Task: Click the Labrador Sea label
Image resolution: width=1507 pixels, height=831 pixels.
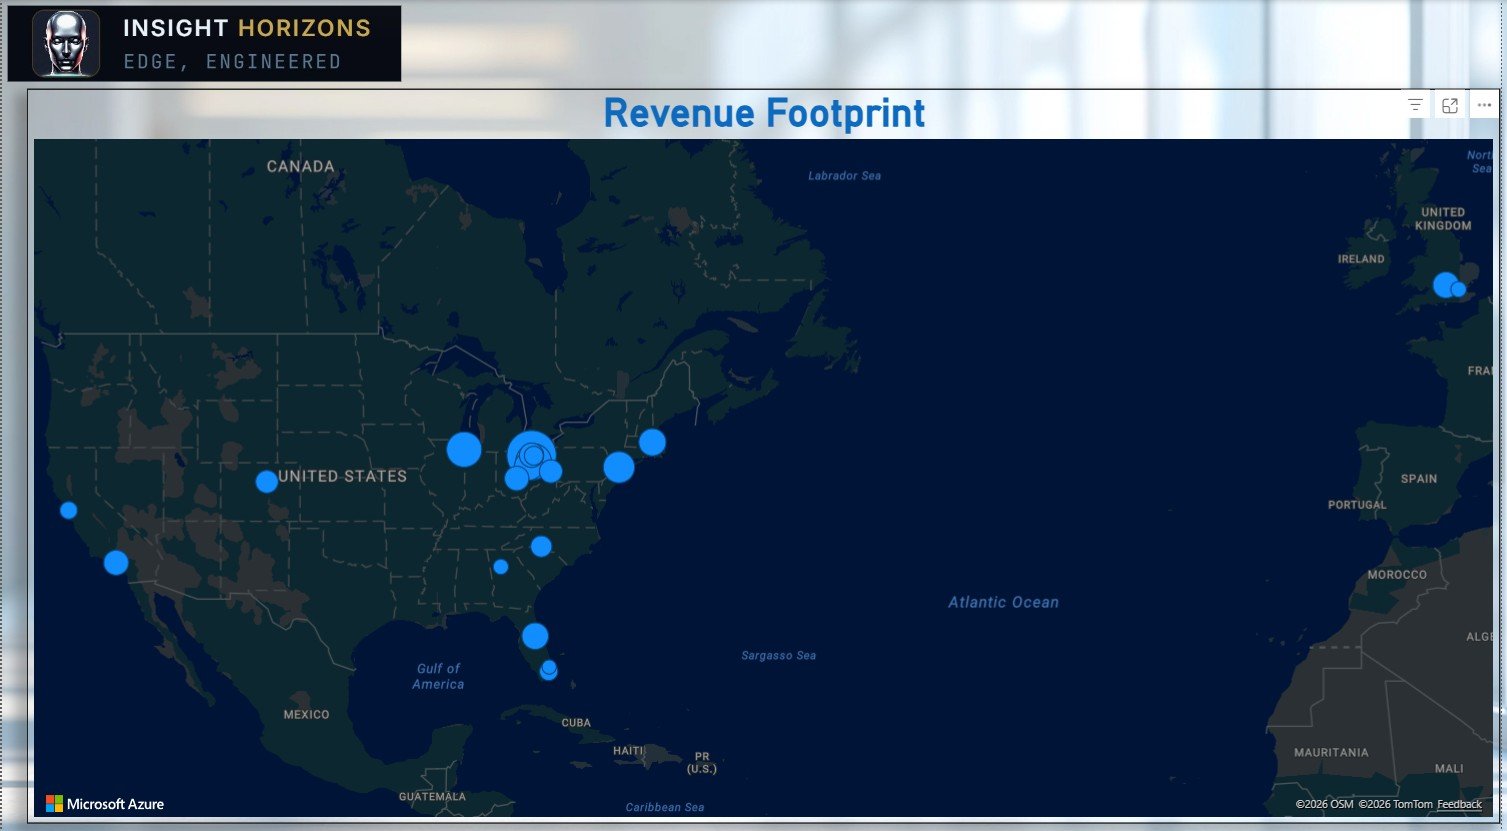Action: (x=844, y=176)
